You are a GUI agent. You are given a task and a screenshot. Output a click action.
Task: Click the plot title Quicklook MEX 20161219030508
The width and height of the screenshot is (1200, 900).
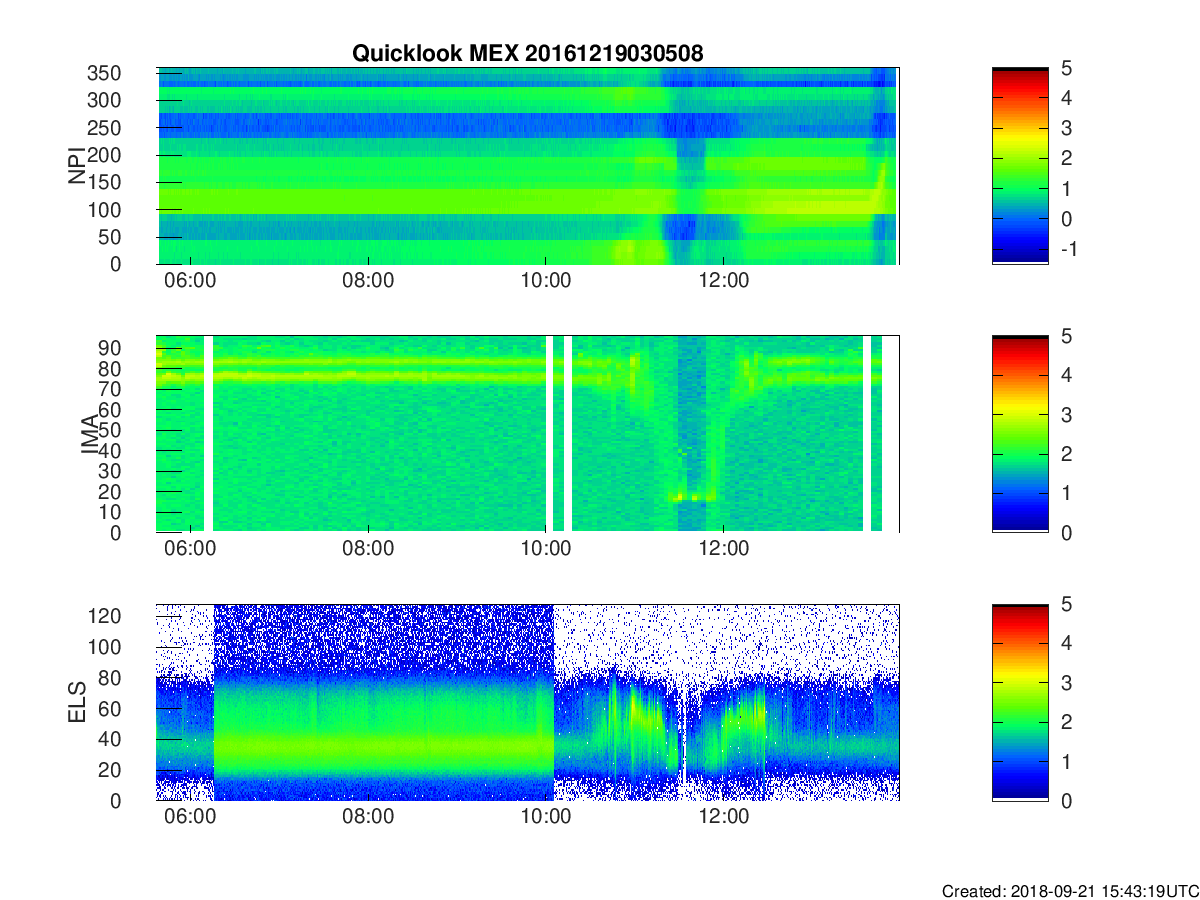tap(527, 54)
